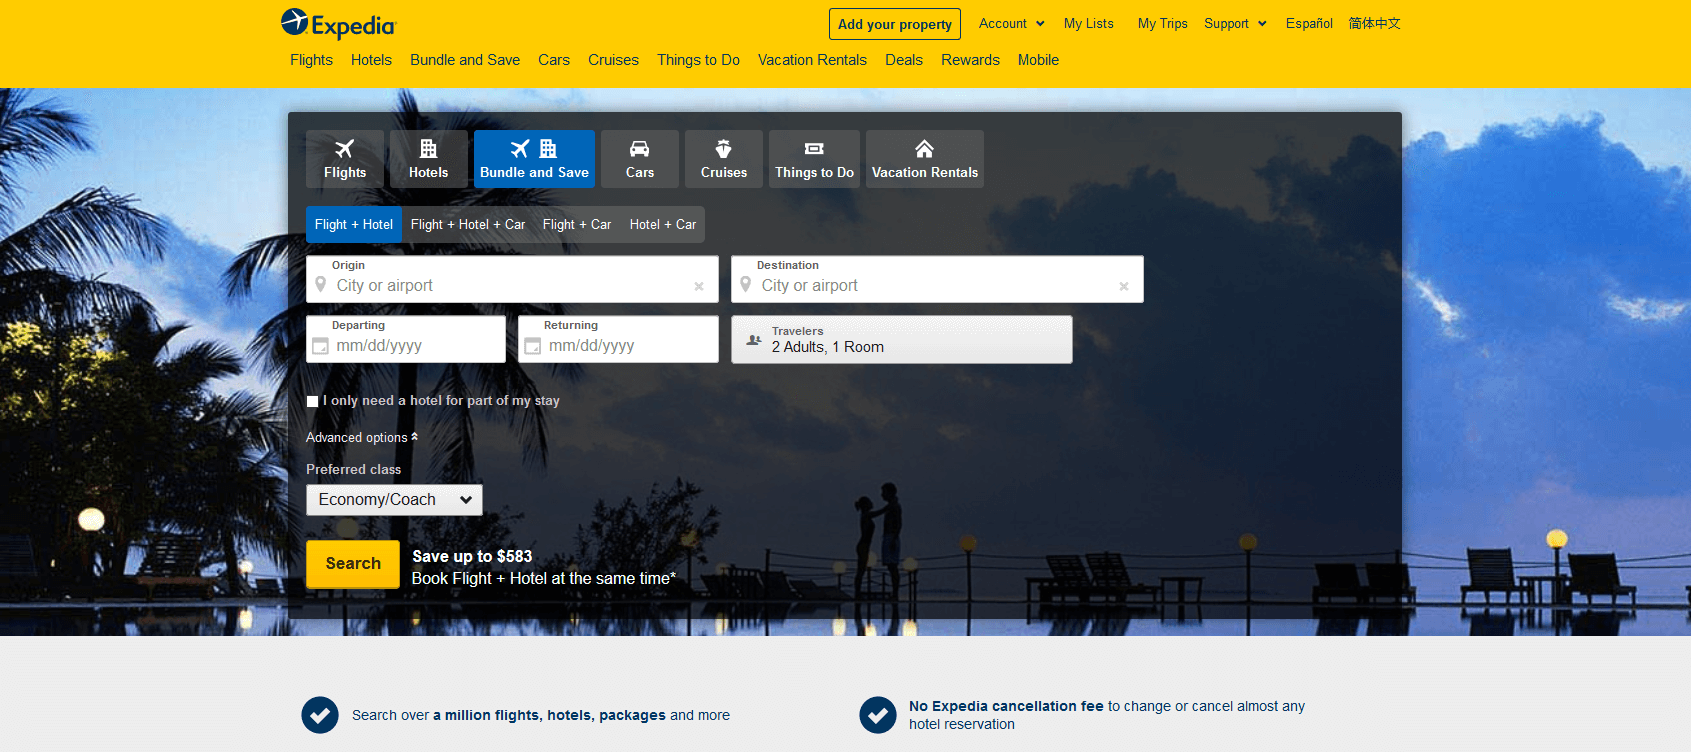Image resolution: width=1691 pixels, height=752 pixels.
Task: Open Hotels in top navigation
Action: click(371, 60)
